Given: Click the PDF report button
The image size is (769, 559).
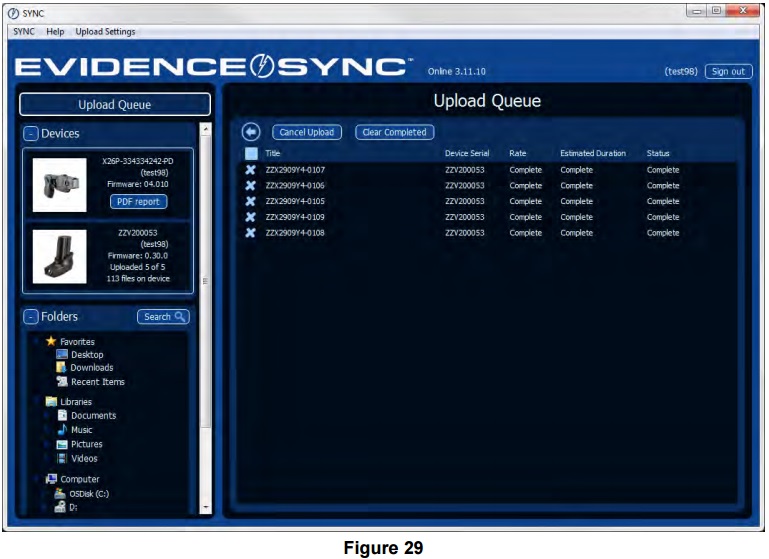Looking at the screenshot, I should click(x=138, y=202).
